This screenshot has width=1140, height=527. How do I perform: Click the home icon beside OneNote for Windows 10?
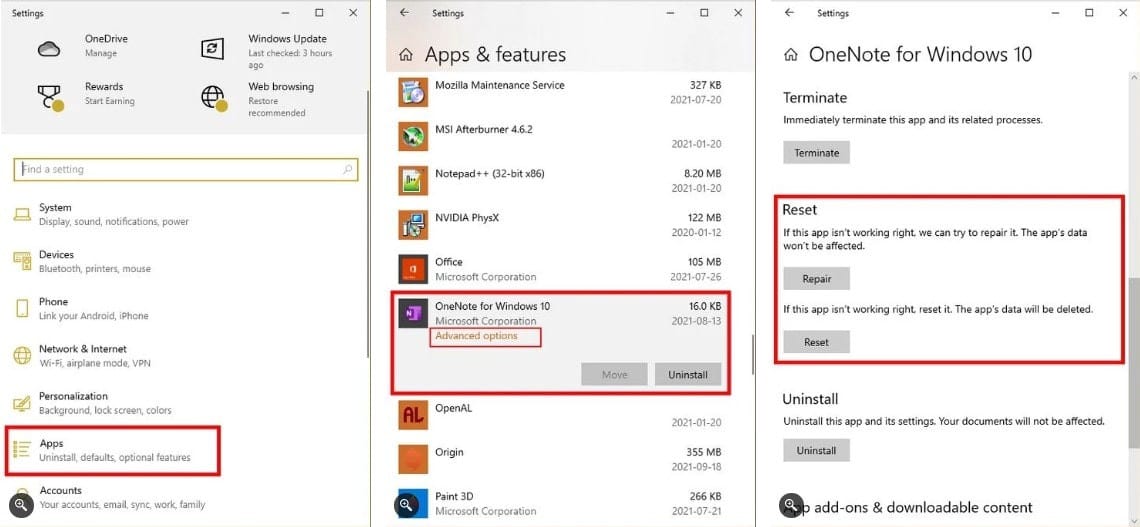pos(792,55)
